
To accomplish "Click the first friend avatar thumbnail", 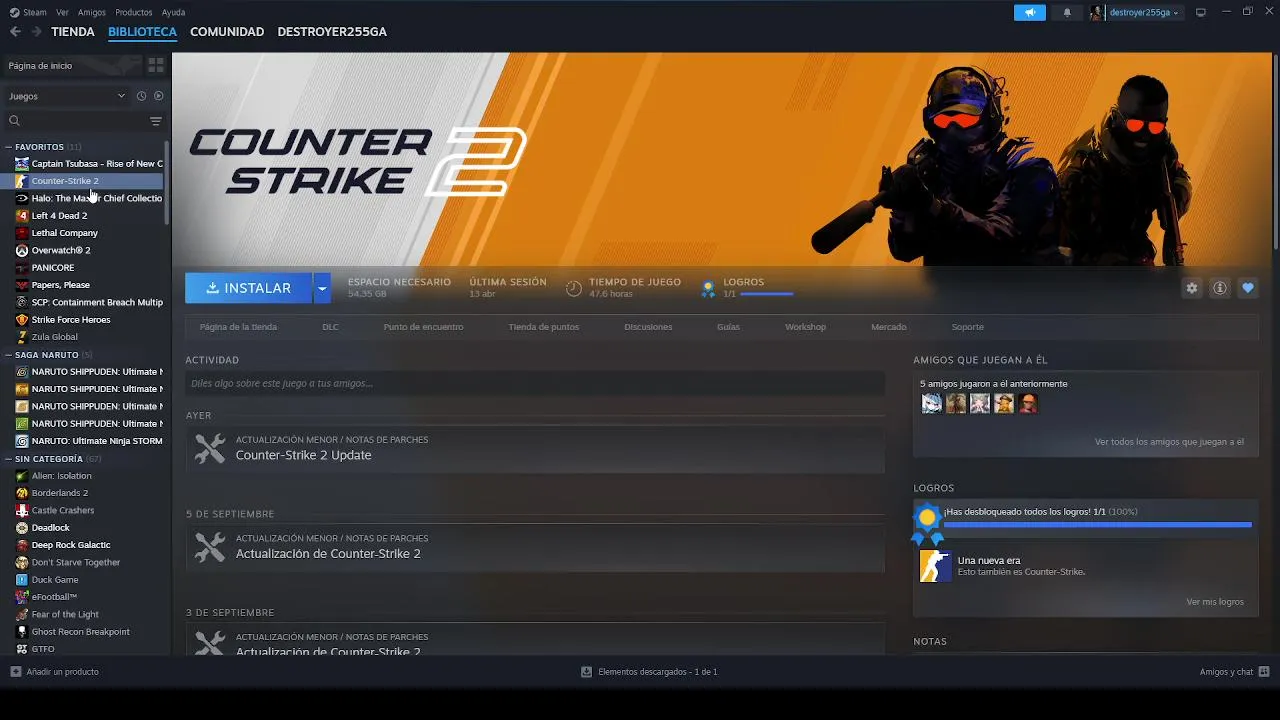I will 932,403.
